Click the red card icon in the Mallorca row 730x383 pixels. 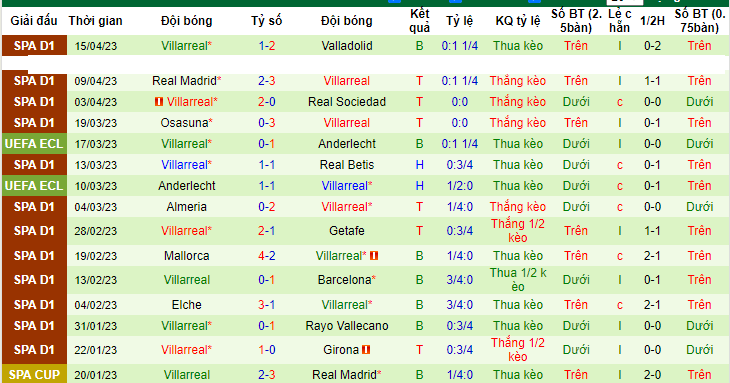point(374,255)
